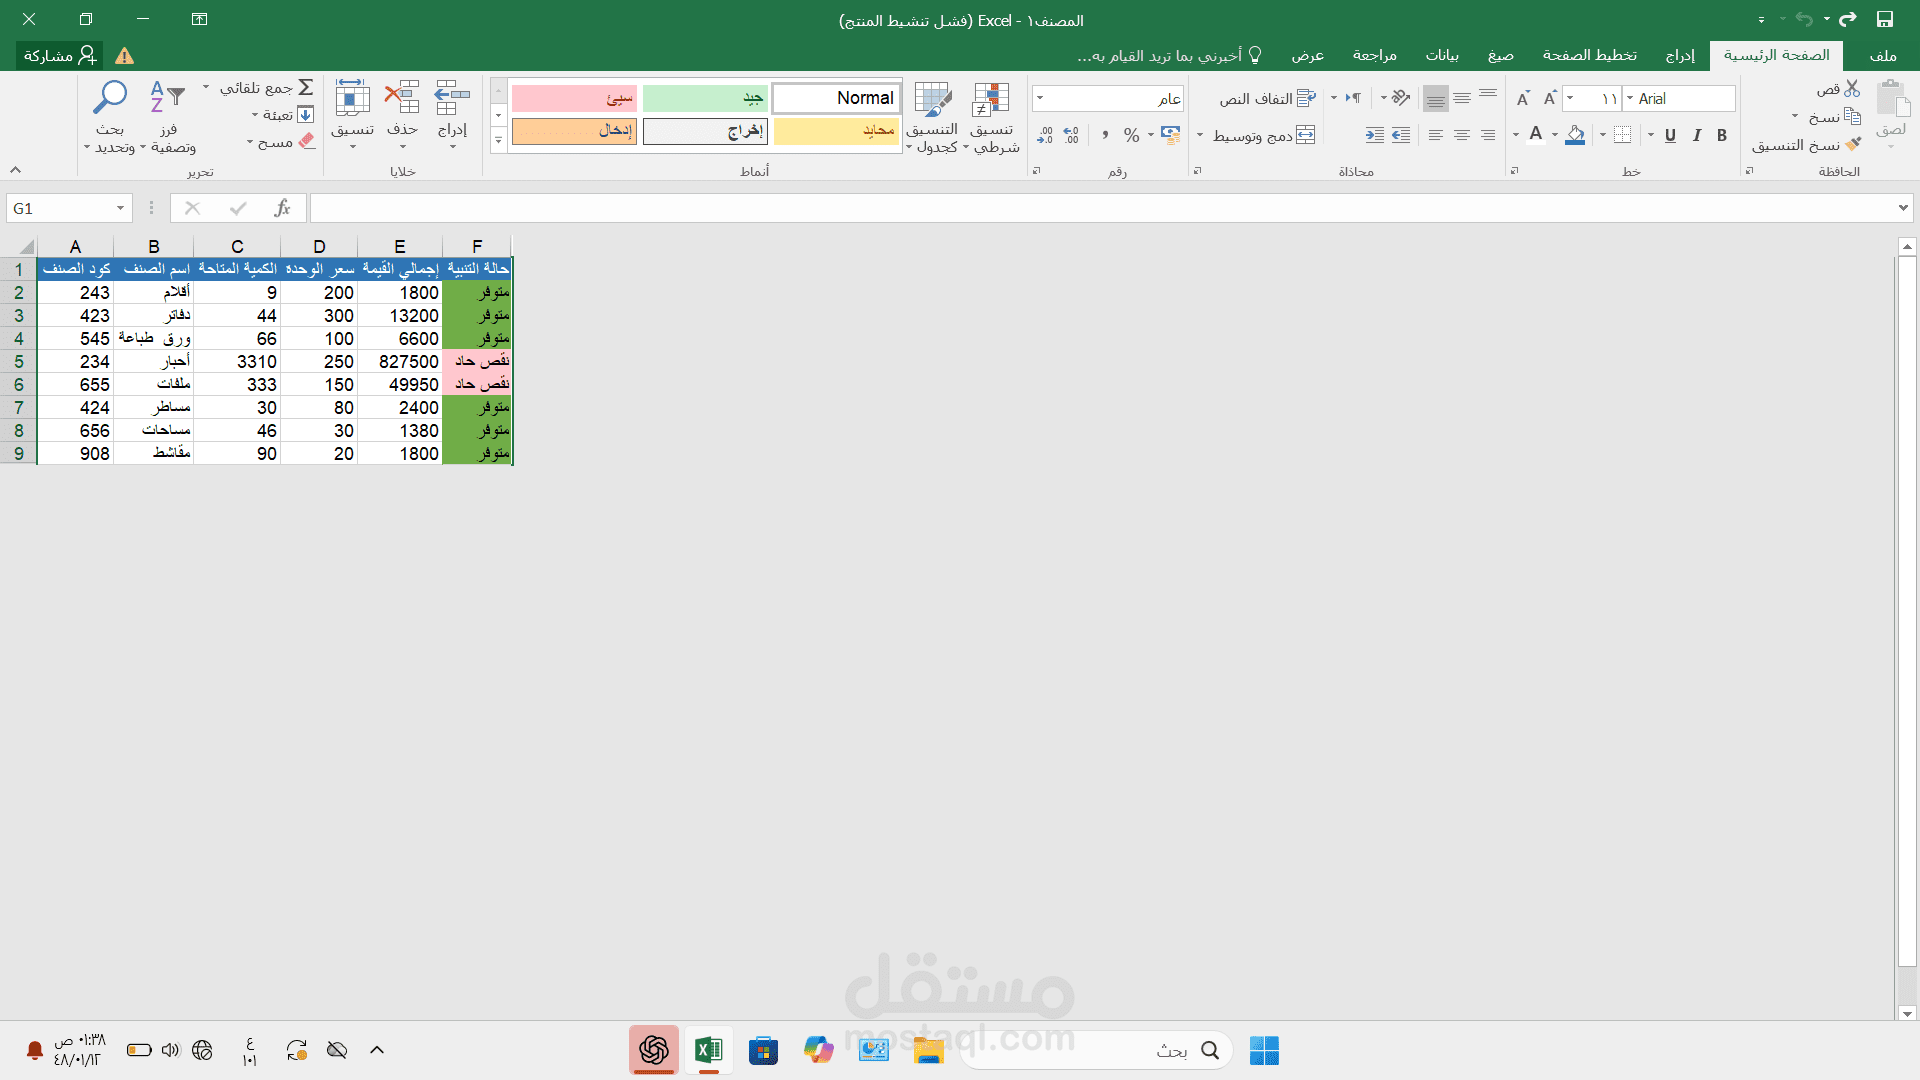1920x1080 pixels.
Task: Apply borders using the borders grid icon
Action: tap(1622, 135)
